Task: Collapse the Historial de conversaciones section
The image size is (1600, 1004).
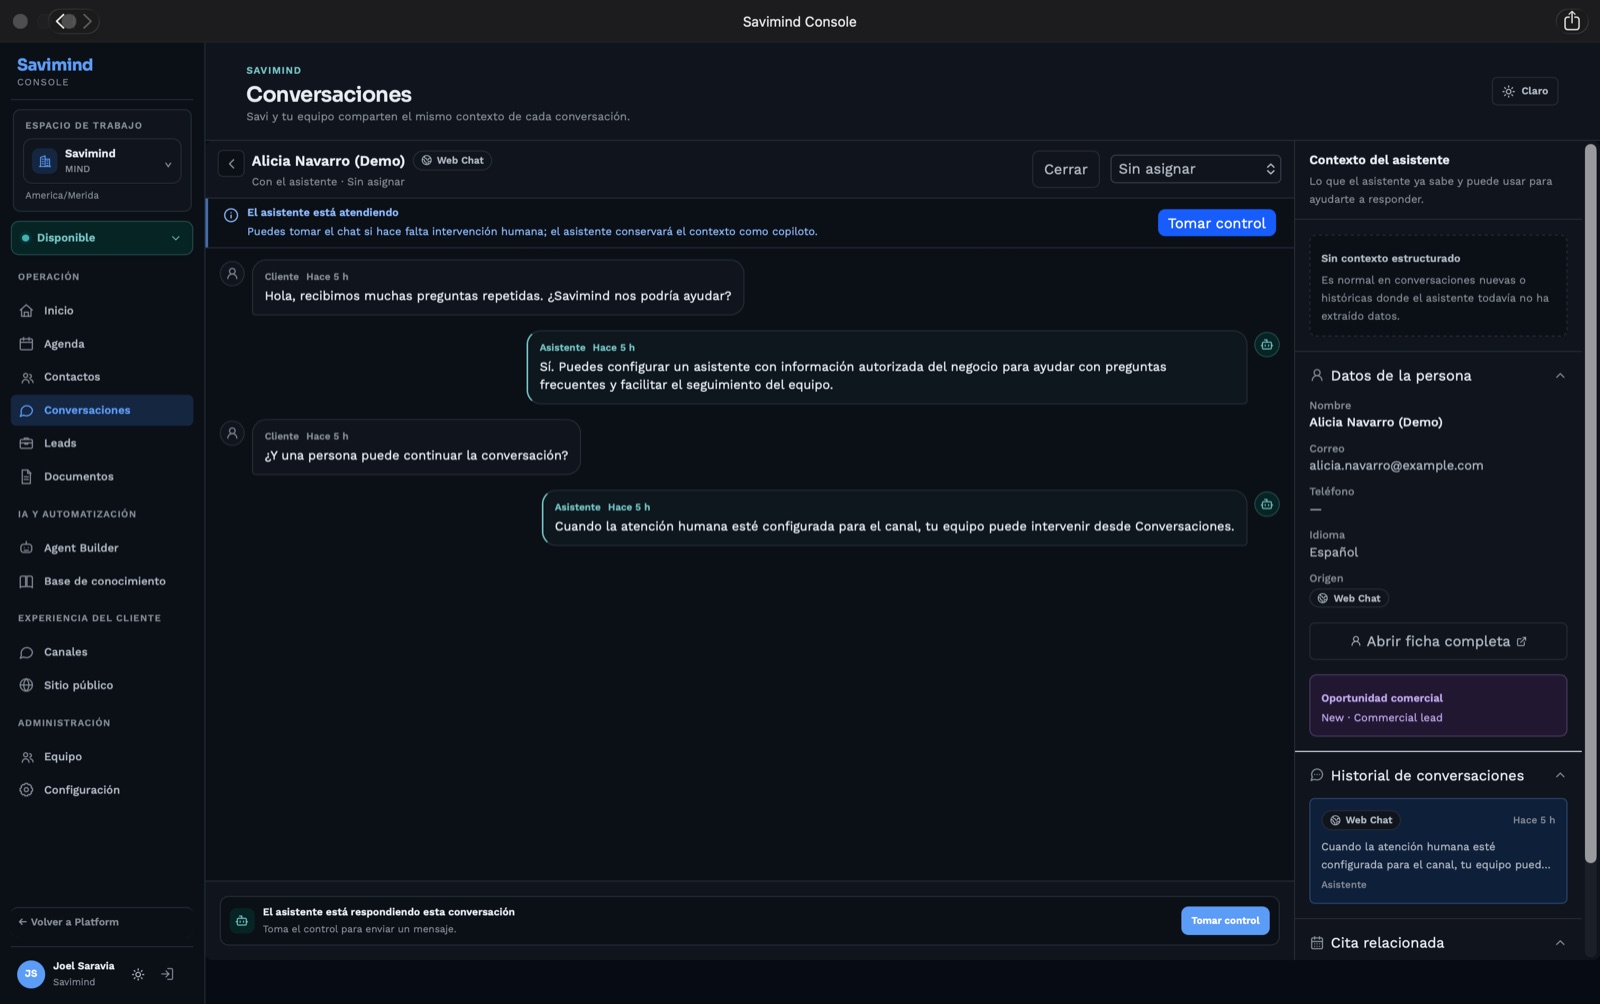Action: coord(1560,776)
